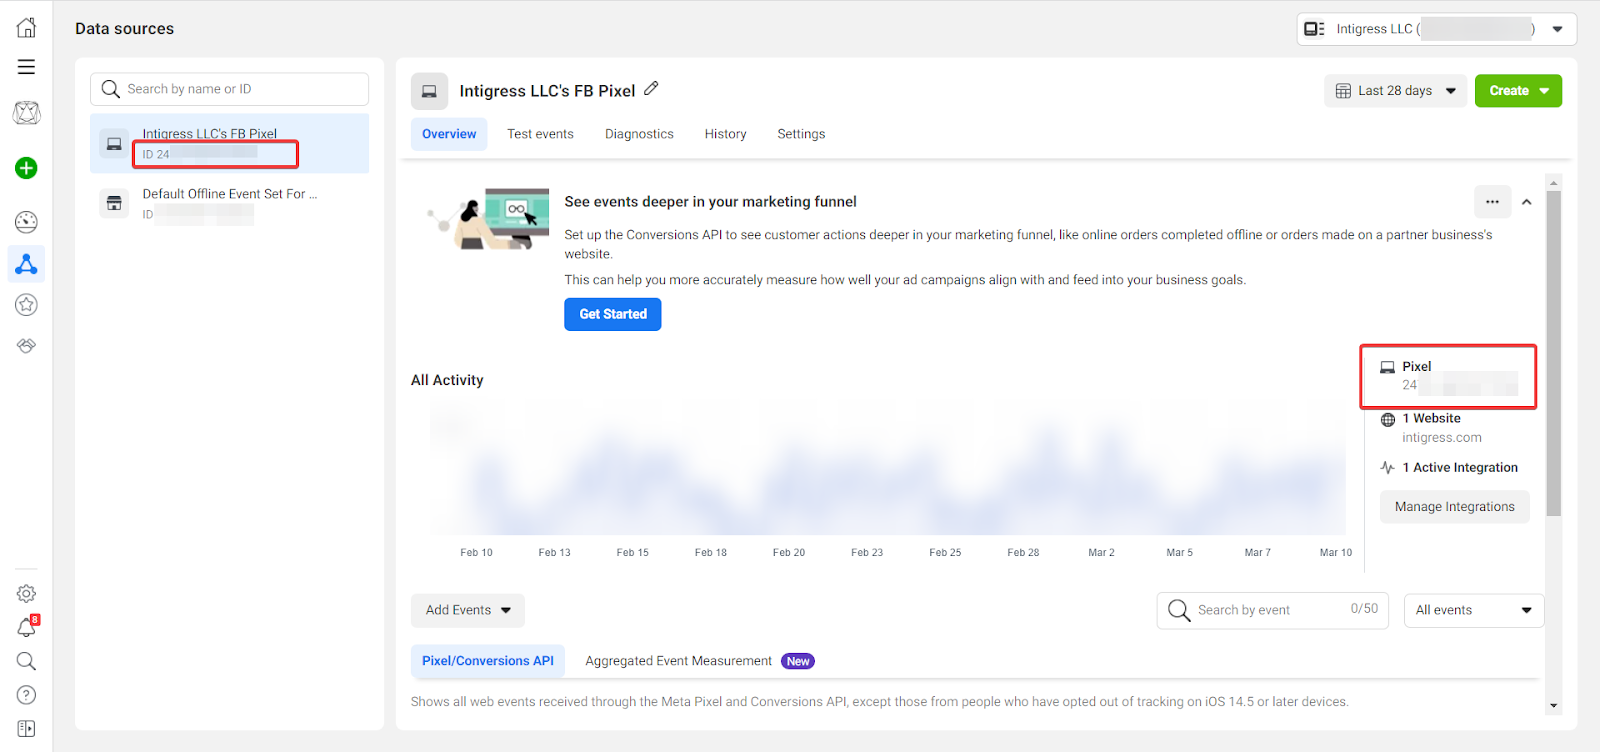Click the search magnifier icon in sidebar

27,661
